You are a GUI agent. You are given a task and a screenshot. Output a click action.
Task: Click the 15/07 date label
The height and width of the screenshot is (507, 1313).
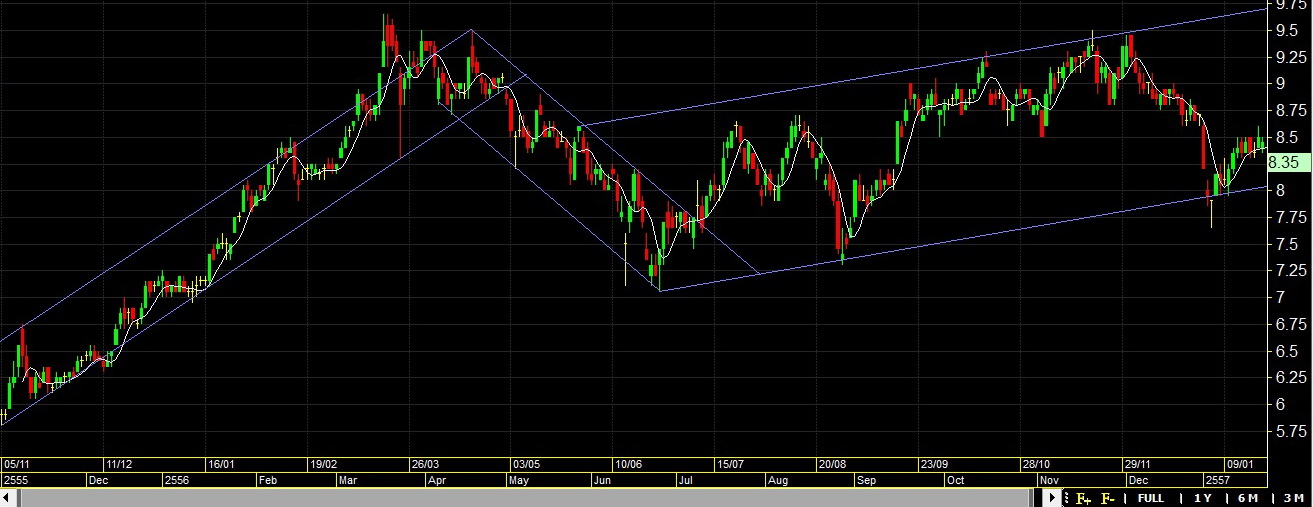point(730,465)
